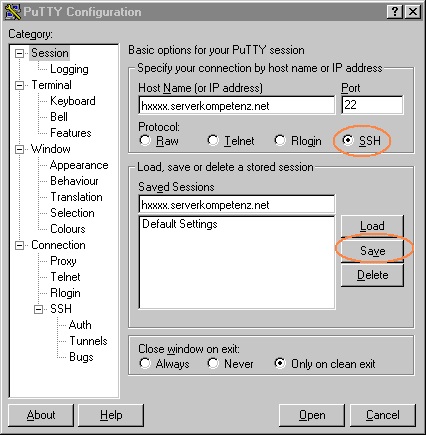This screenshot has height=436, width=426.
Task: Set close window on exit to Never
Action: (x=213, y=363)
